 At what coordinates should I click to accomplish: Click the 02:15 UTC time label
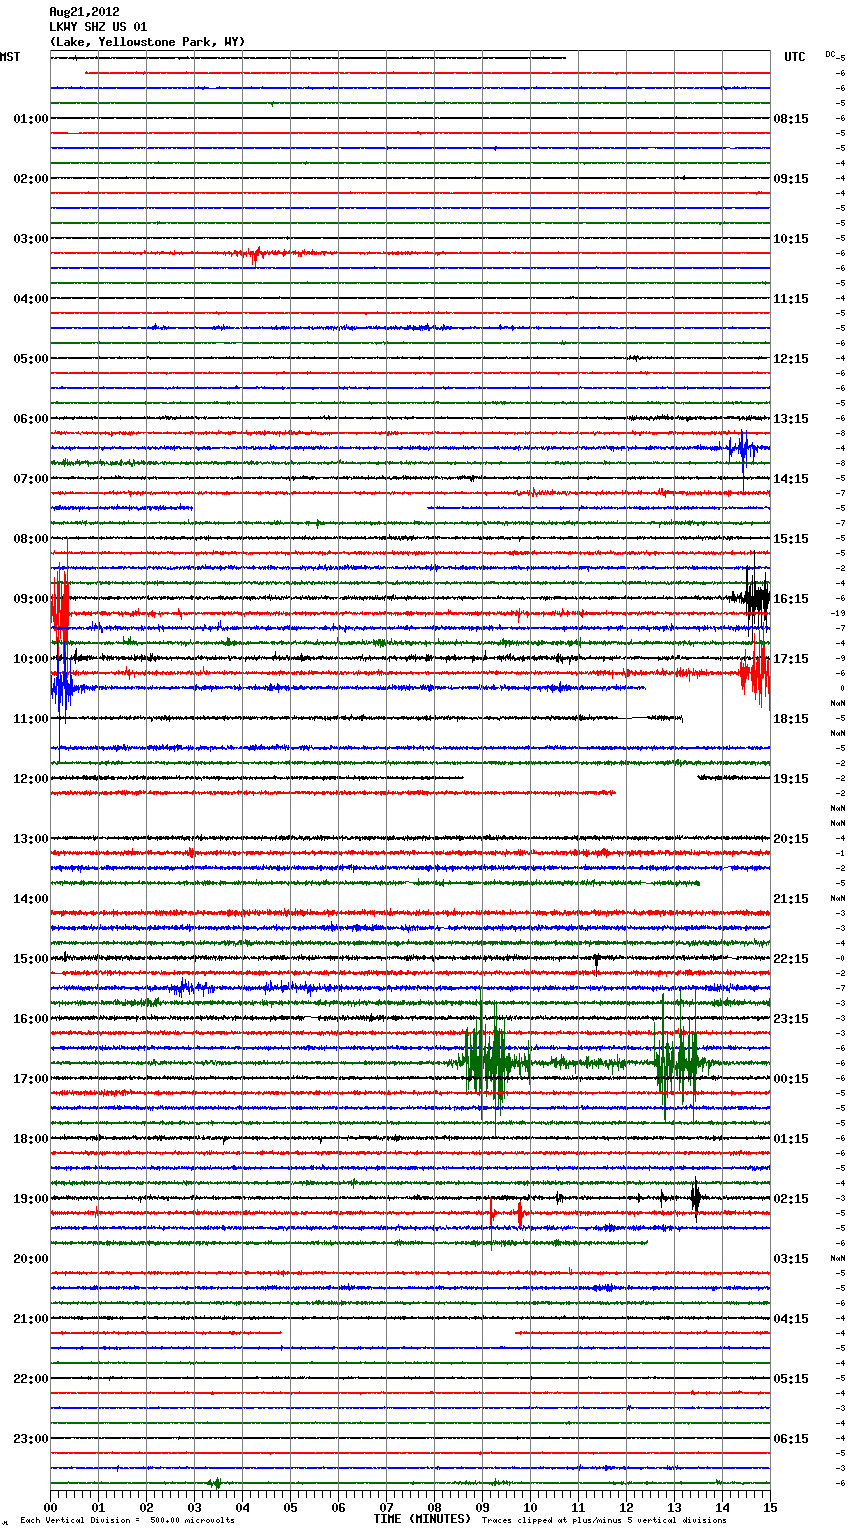pyautogui.click(x=791, y=1199)
